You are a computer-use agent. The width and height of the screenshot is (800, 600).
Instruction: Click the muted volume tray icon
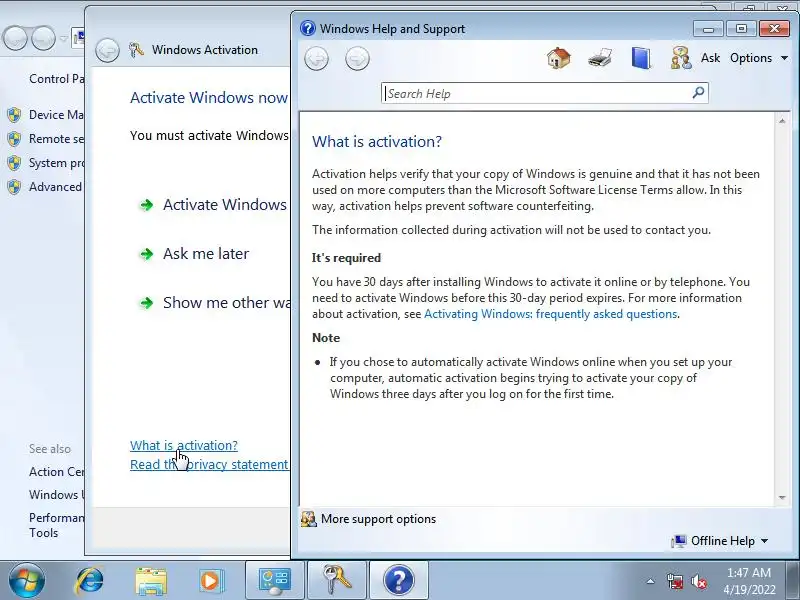pyautogui.click(x=698, y=581)
